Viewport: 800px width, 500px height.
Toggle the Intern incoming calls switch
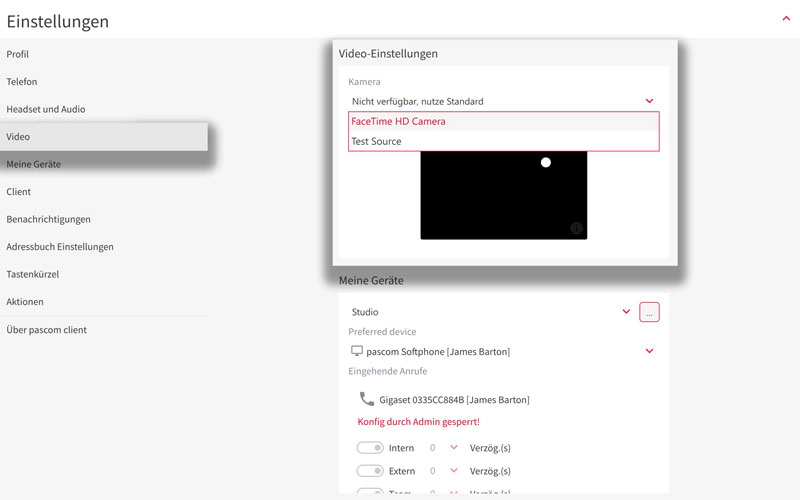tap(370, 448)
